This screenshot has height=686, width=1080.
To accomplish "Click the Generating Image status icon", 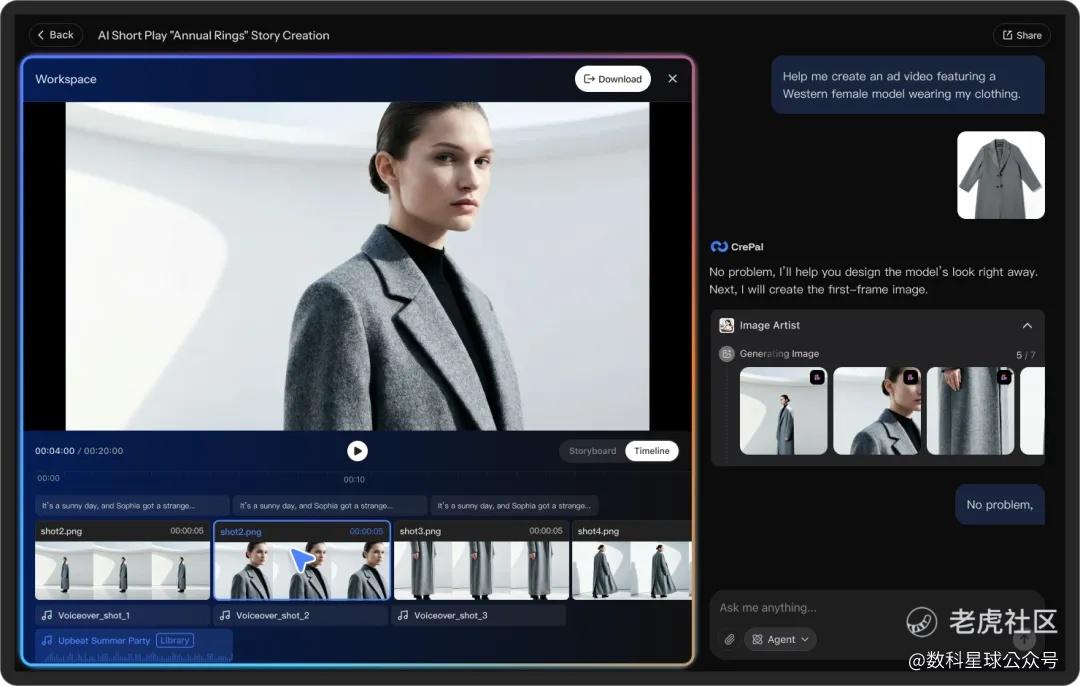I will pyautogui.click(x=727, y=354).
